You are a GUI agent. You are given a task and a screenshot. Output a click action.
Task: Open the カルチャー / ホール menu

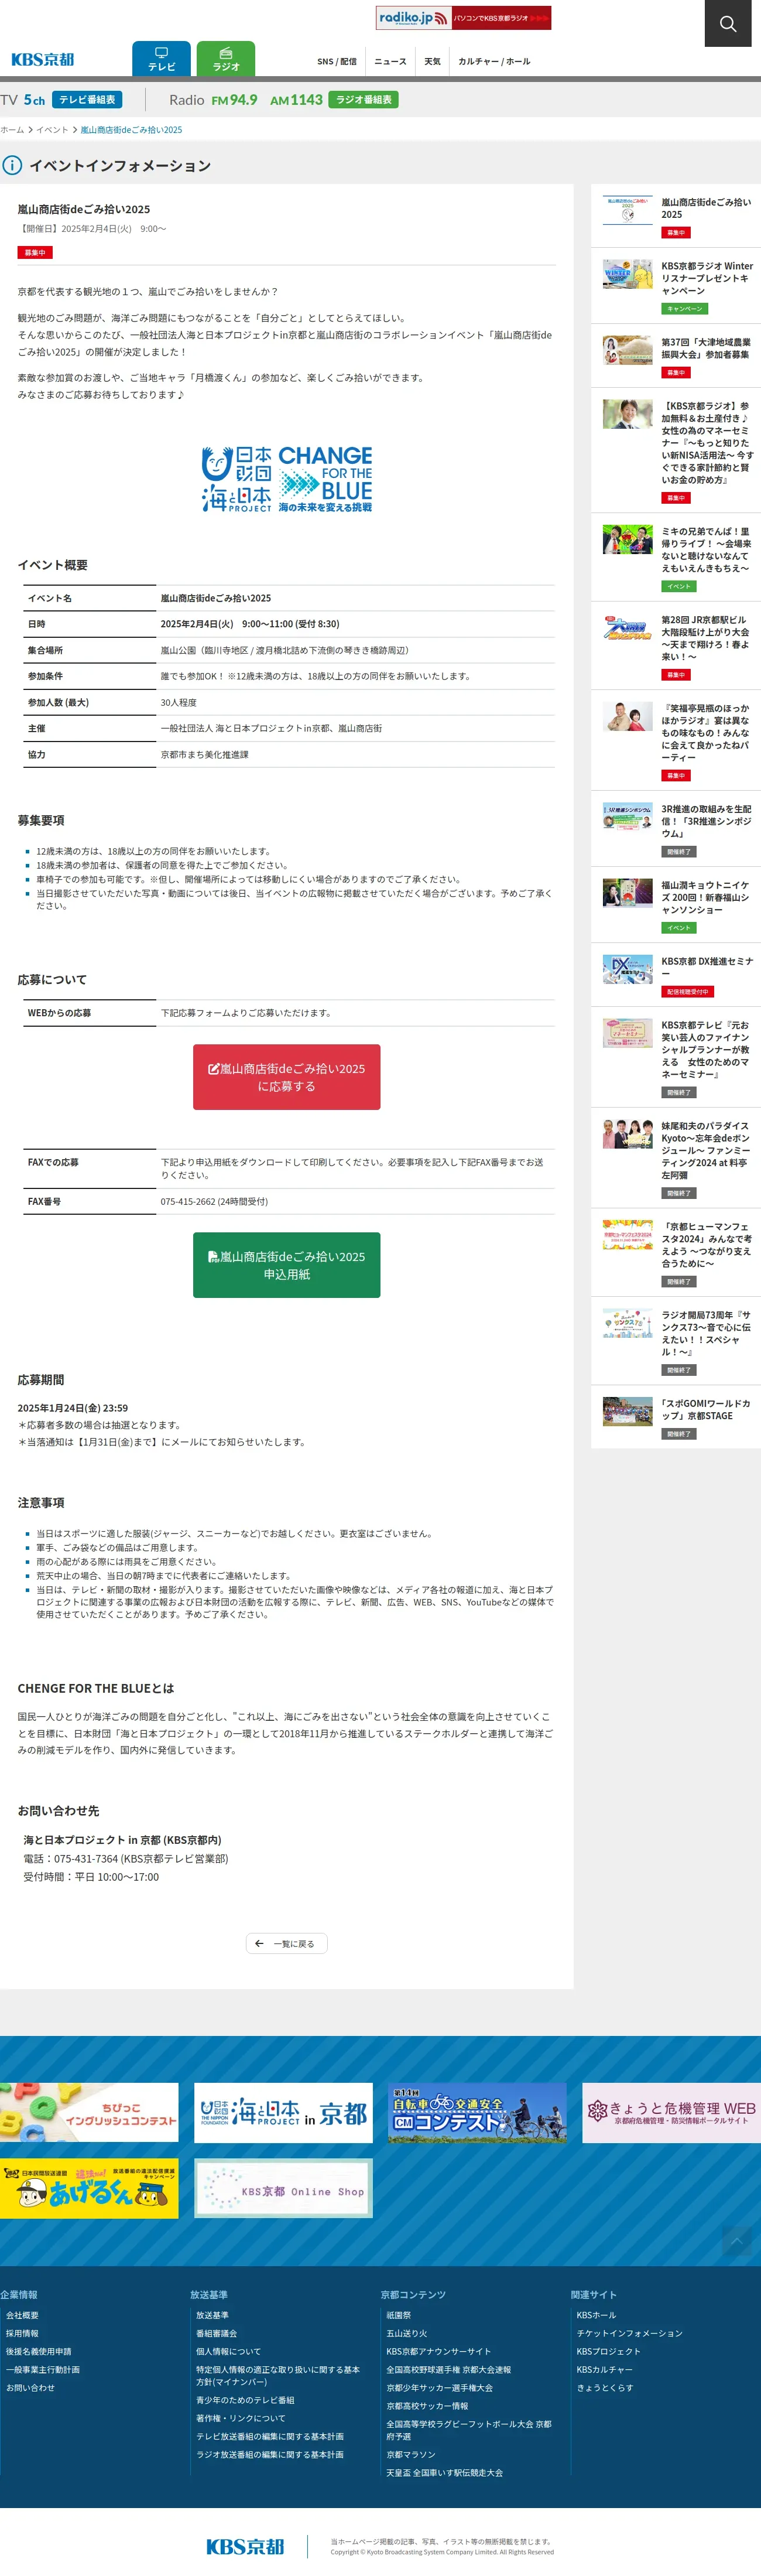pos(494,62)
